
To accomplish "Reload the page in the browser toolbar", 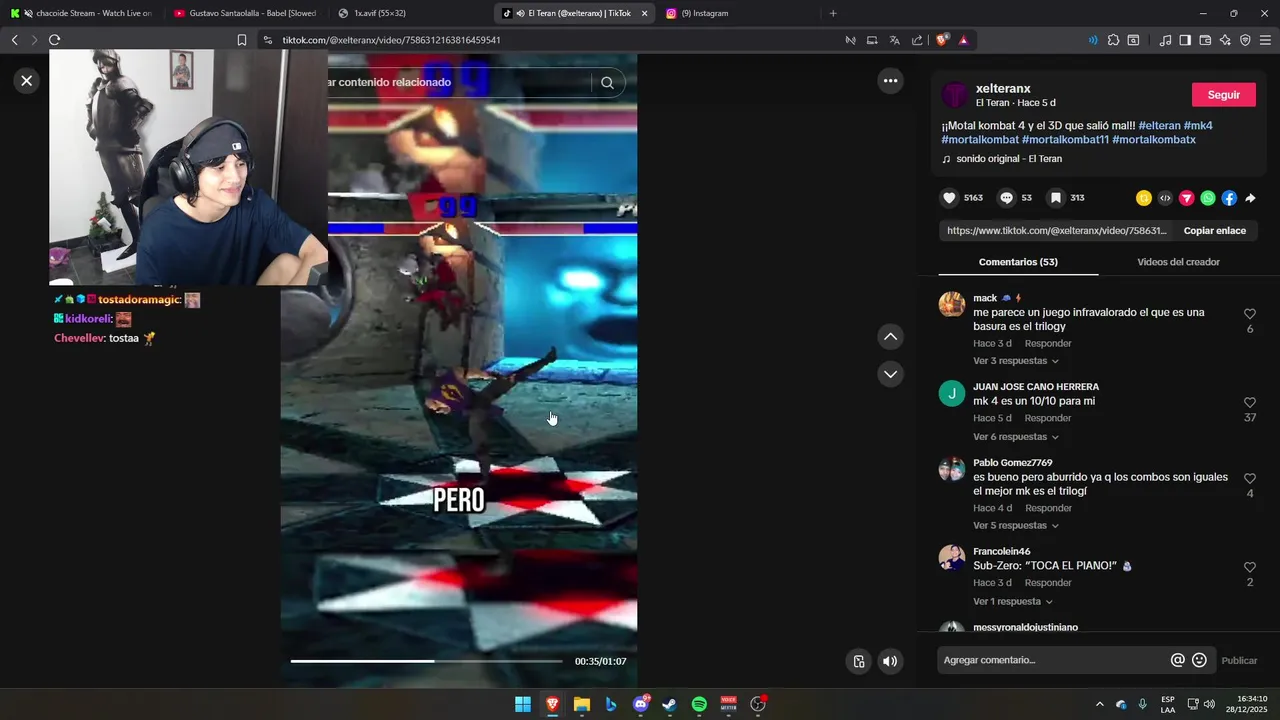I will pos(54,40).
